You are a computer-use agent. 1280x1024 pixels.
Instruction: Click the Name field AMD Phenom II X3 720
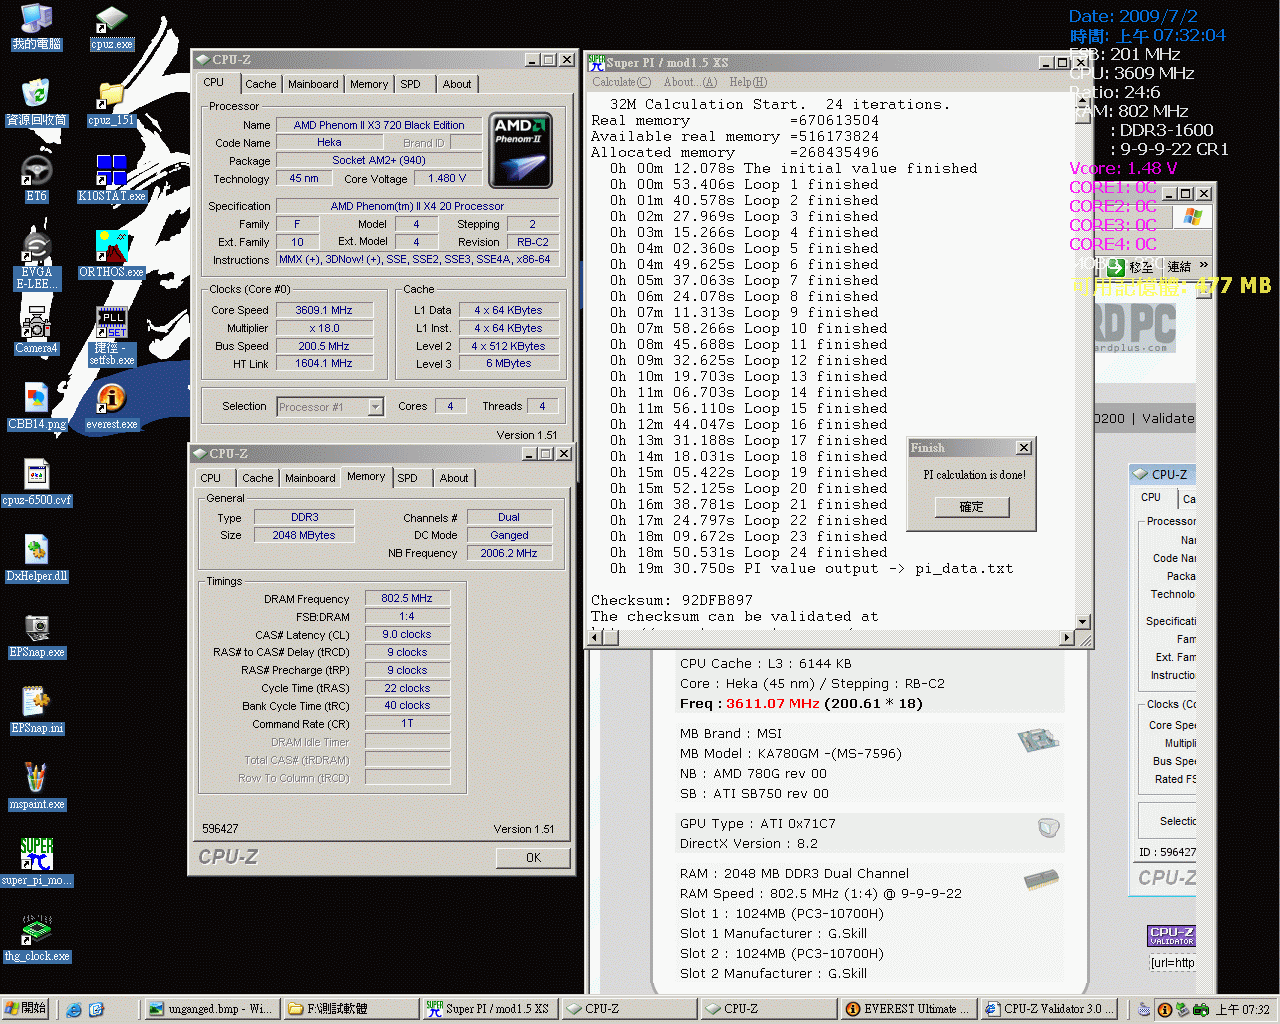[x=379, y=126]
